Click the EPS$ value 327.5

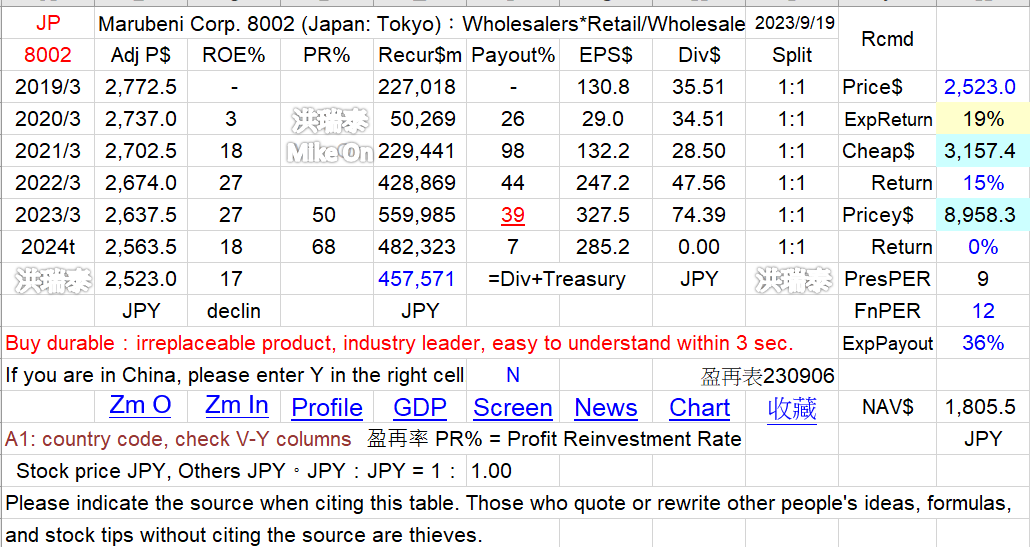(606, 215)
